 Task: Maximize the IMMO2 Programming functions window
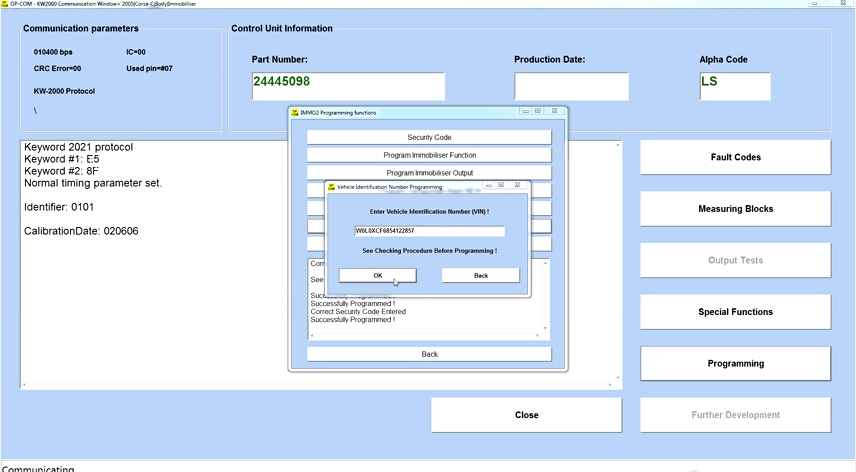point(538,111)
